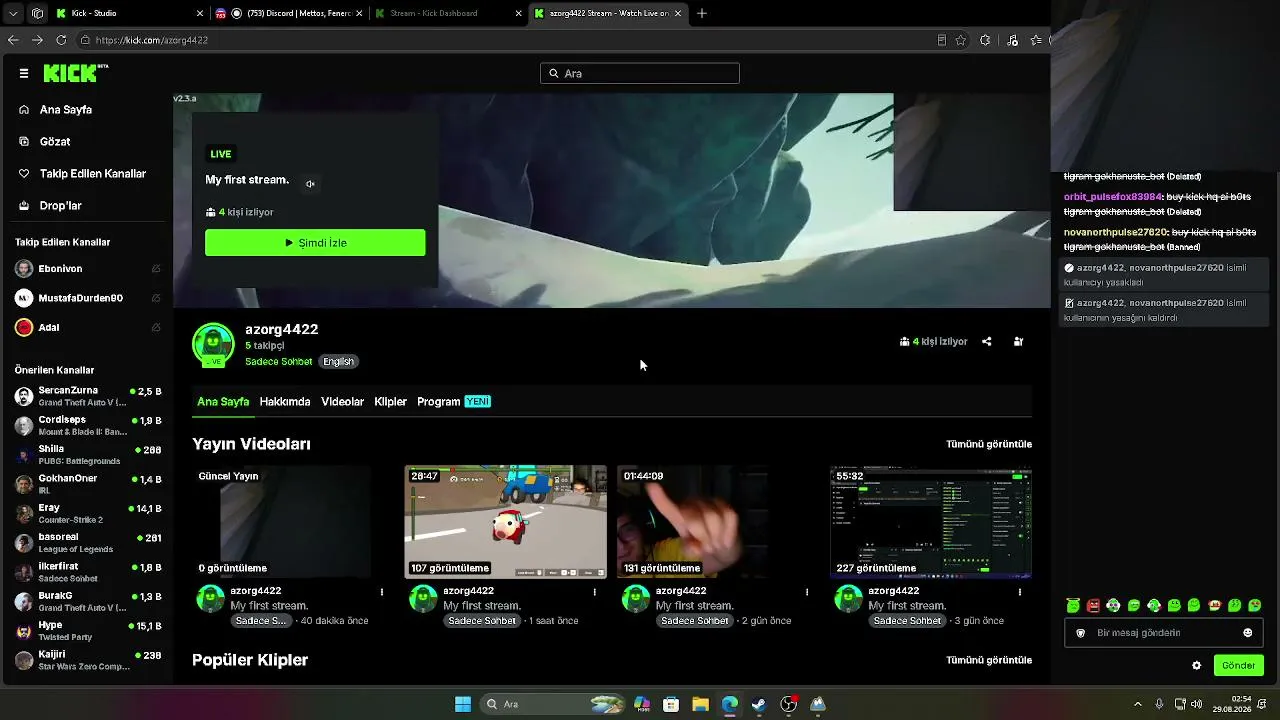
Task: Toggle notifications for MustafaDurden00 channel
Action: click(156, 298)
